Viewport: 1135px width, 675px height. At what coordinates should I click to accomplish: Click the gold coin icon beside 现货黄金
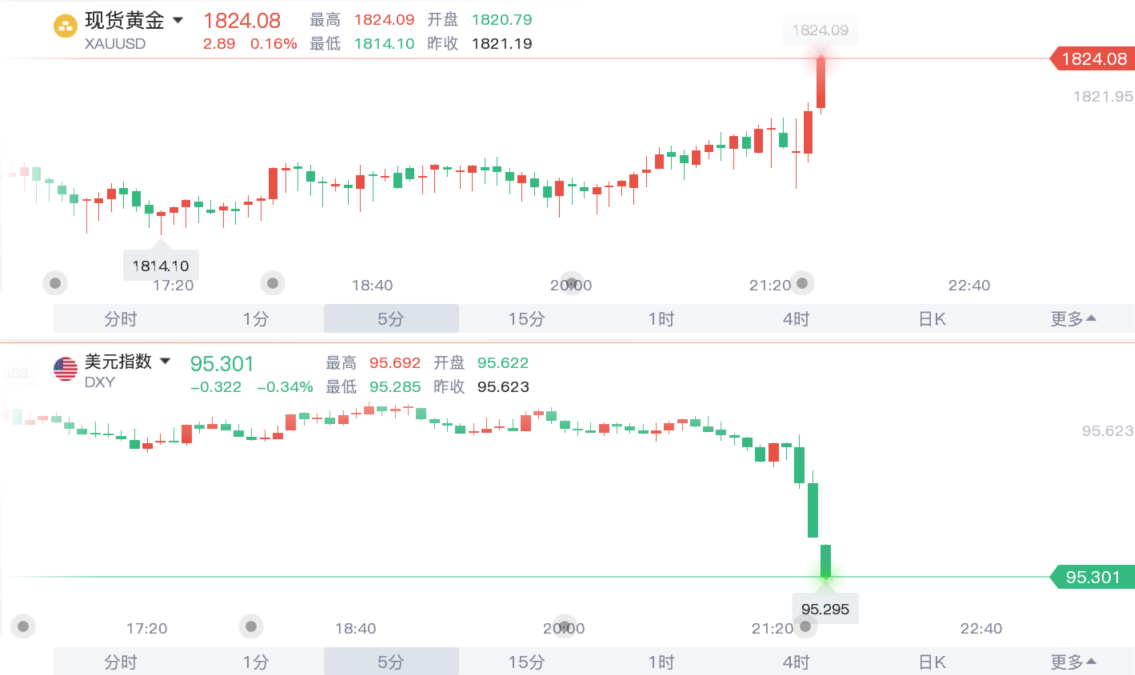[x=65, y=27]
